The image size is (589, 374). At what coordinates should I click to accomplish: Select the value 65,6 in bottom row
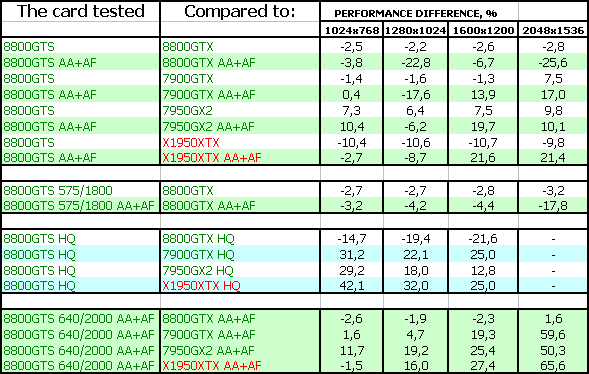(x=553, y=365)
